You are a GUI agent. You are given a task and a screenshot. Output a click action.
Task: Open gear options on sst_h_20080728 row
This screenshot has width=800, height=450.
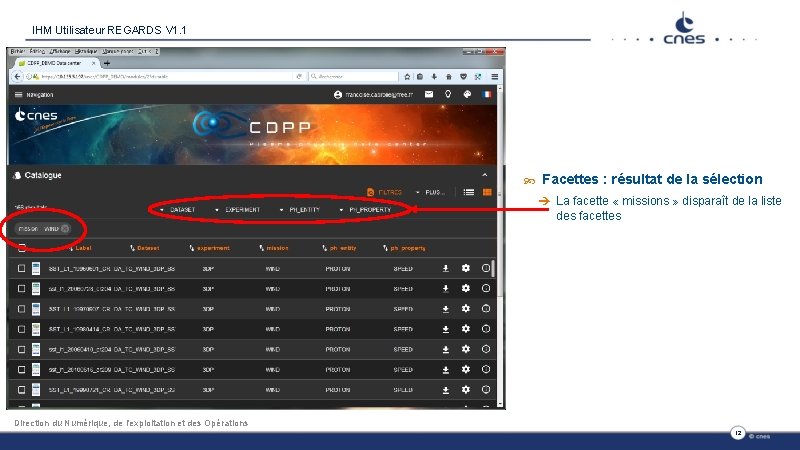coord(466,289)
